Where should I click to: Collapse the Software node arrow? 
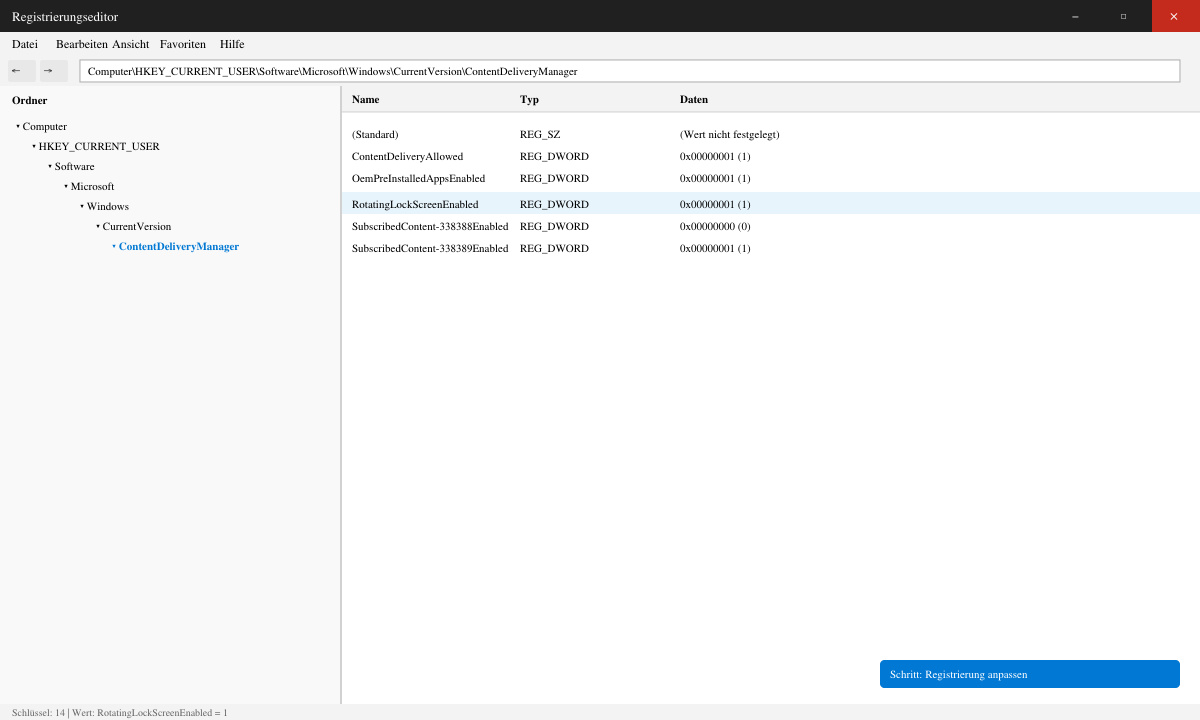point(50,166)
